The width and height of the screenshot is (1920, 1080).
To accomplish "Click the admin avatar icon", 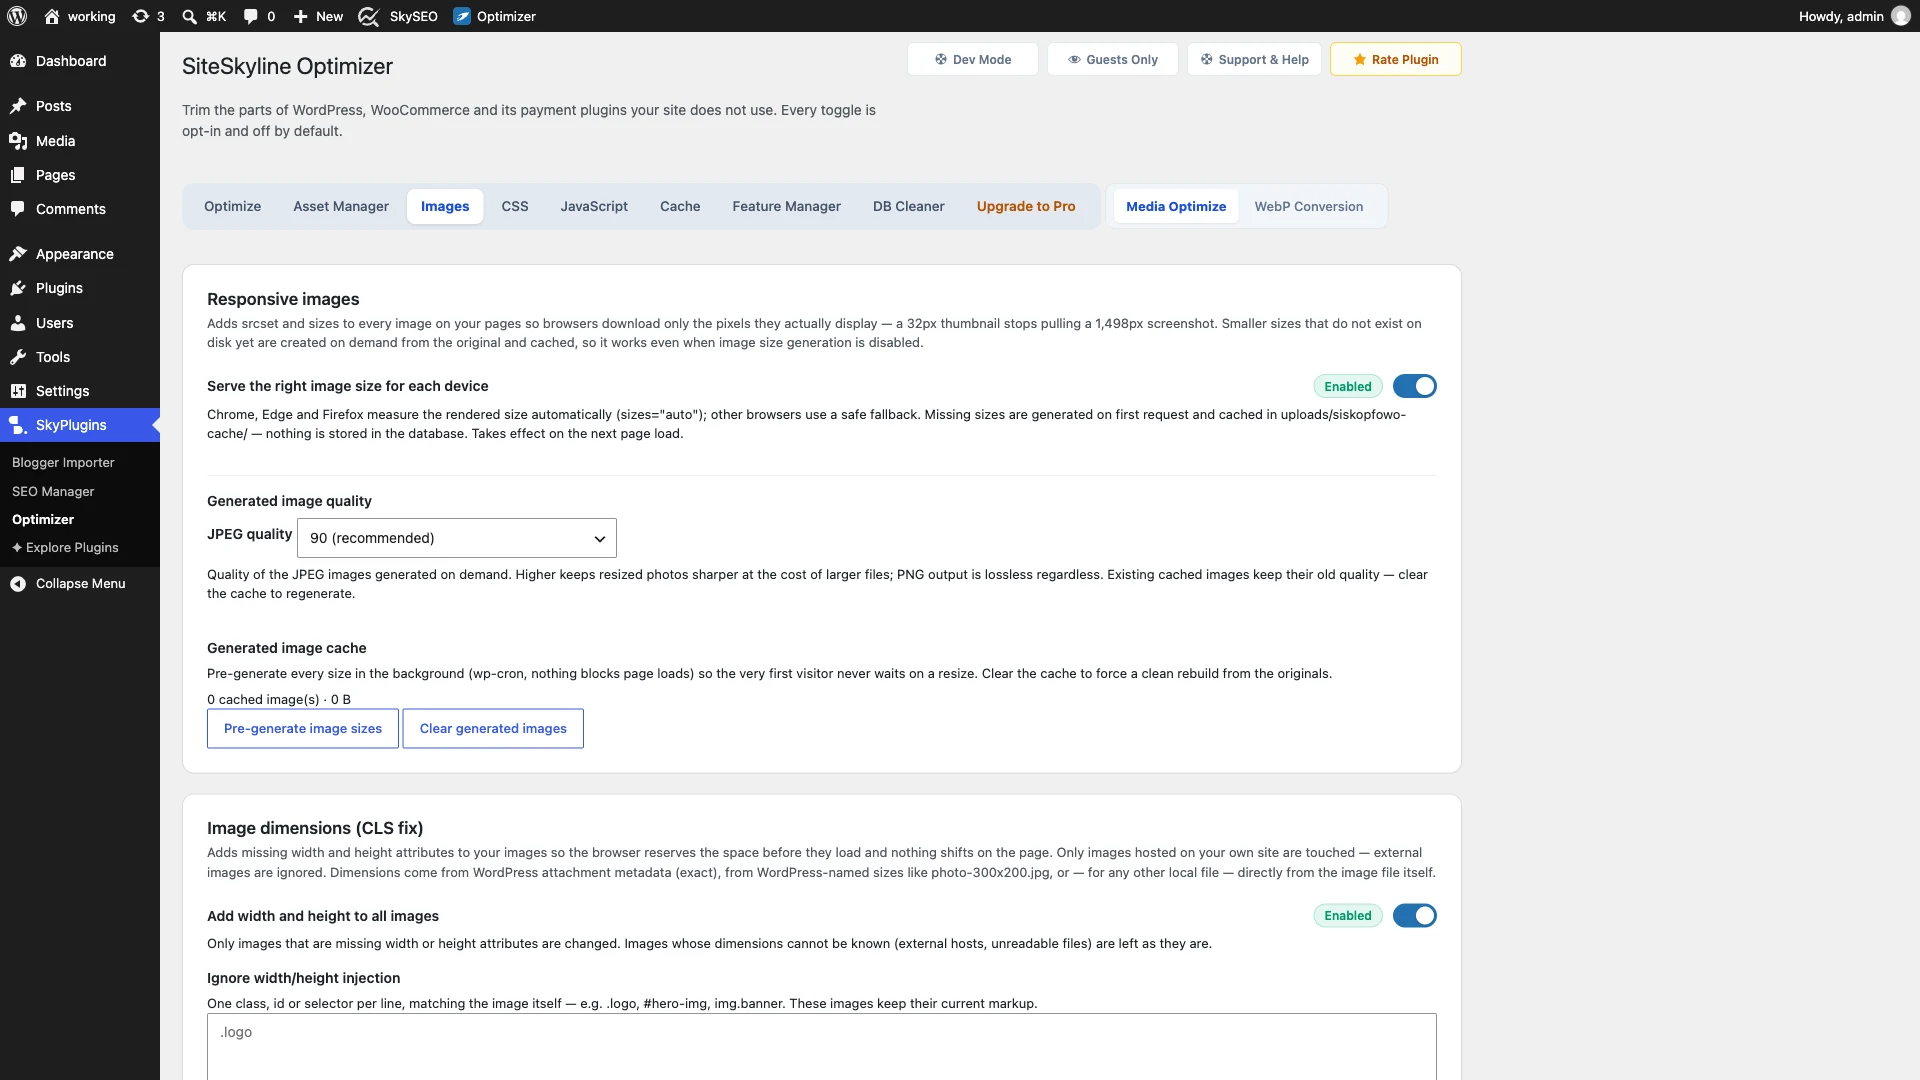I will (x=1901, y=16).
